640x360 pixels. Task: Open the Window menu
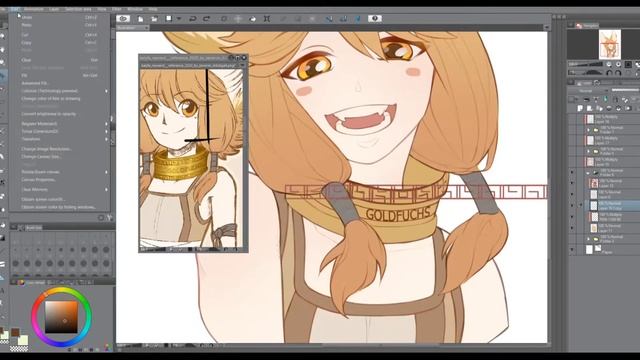pyautogui.click(x=135, y=9)
